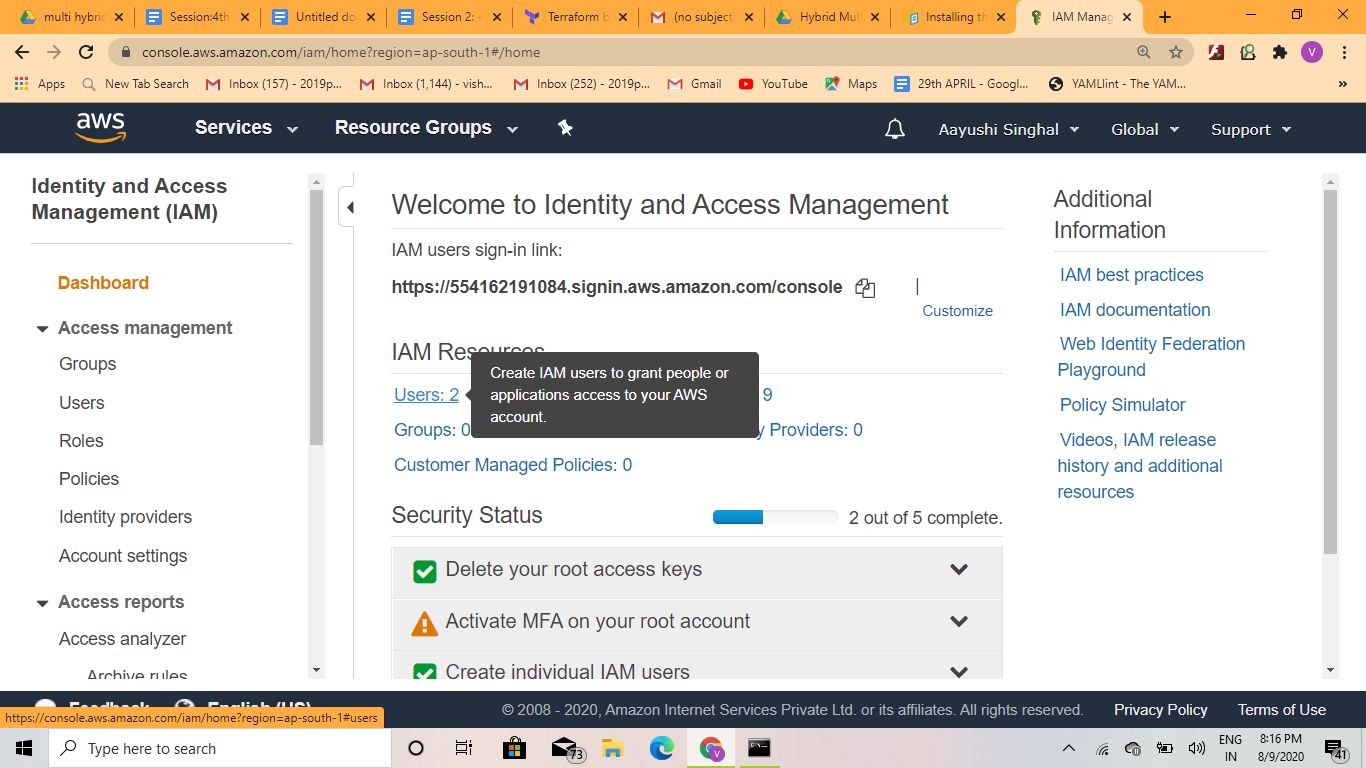
Task: Expand Delete your root access keys section
Action: coord(959,570)
